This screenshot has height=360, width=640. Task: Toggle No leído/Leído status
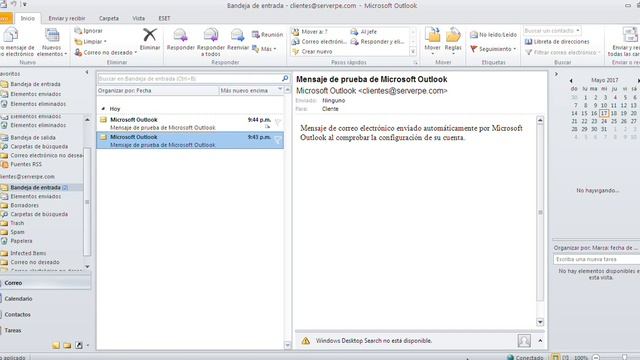(x=493, y=35)
